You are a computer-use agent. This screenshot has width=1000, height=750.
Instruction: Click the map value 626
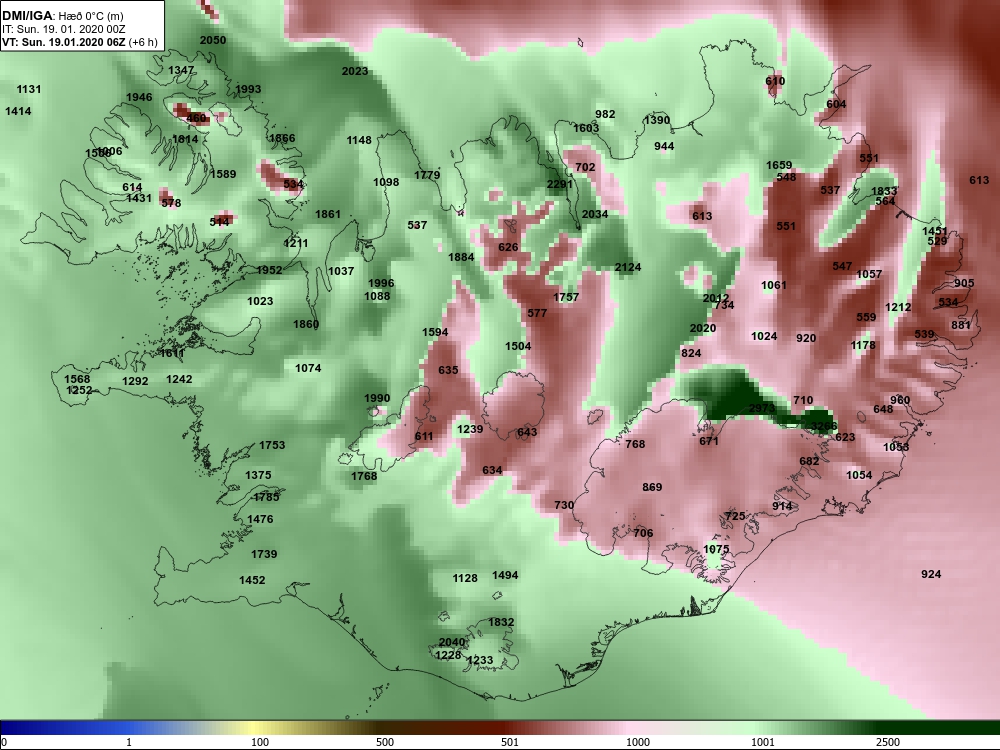point(508,247)
